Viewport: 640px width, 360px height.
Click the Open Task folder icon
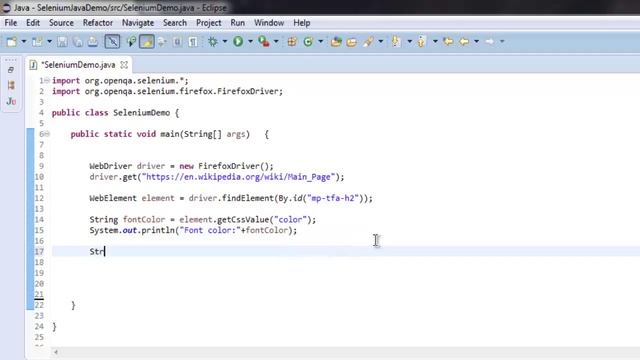coord(351,41)
